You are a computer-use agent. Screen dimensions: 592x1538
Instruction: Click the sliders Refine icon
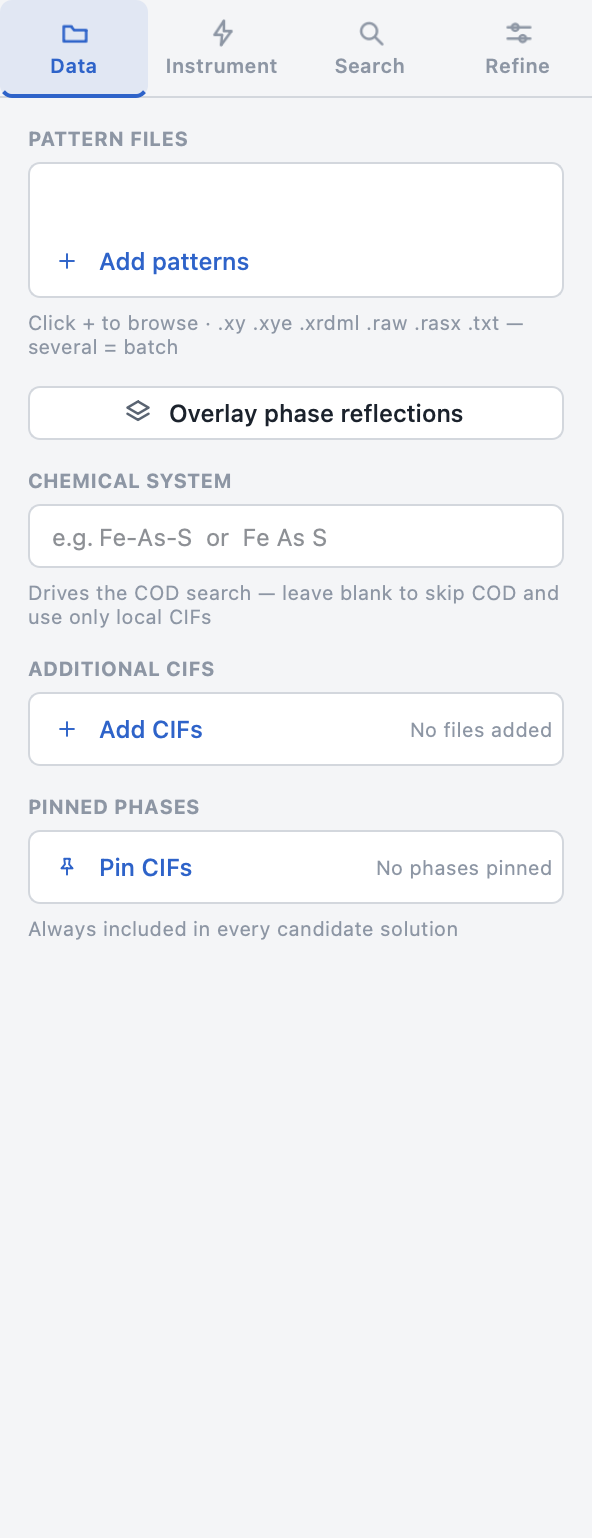[518, 34]
